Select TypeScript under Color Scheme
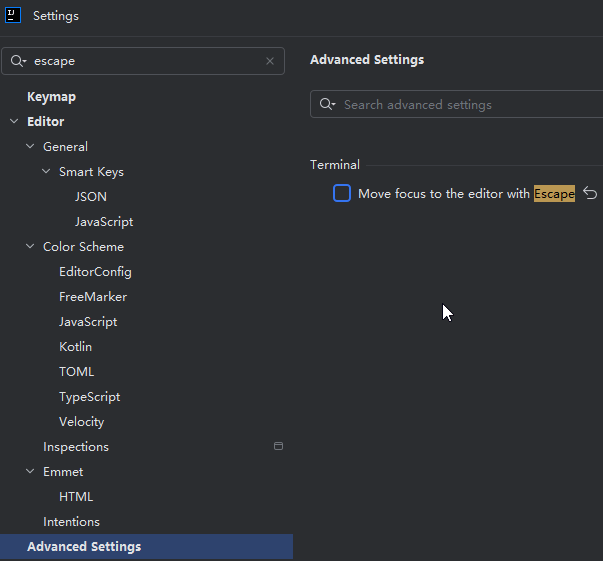 [x=89, y=397]
